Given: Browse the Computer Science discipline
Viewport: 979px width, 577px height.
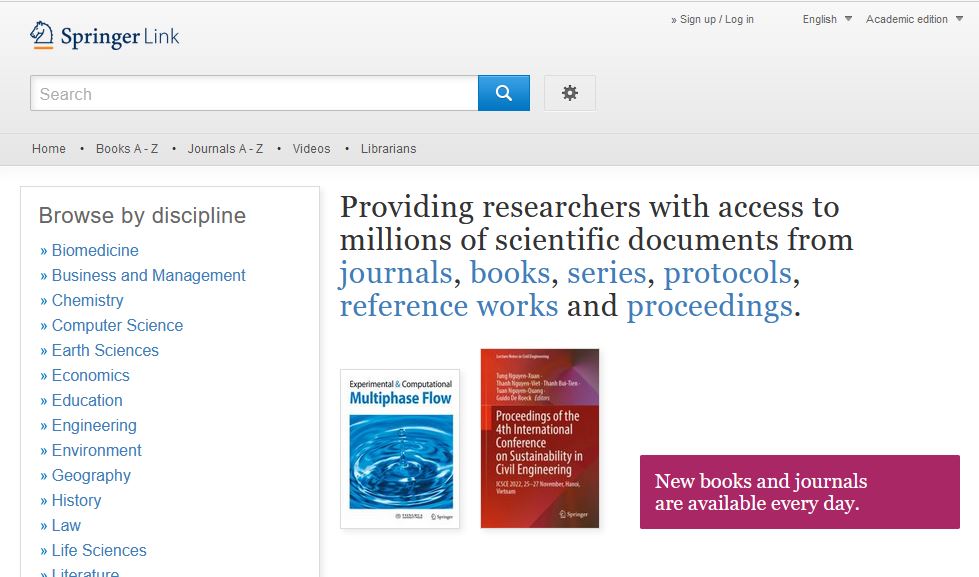Looking at the screenshot, I should coord(117,325).
